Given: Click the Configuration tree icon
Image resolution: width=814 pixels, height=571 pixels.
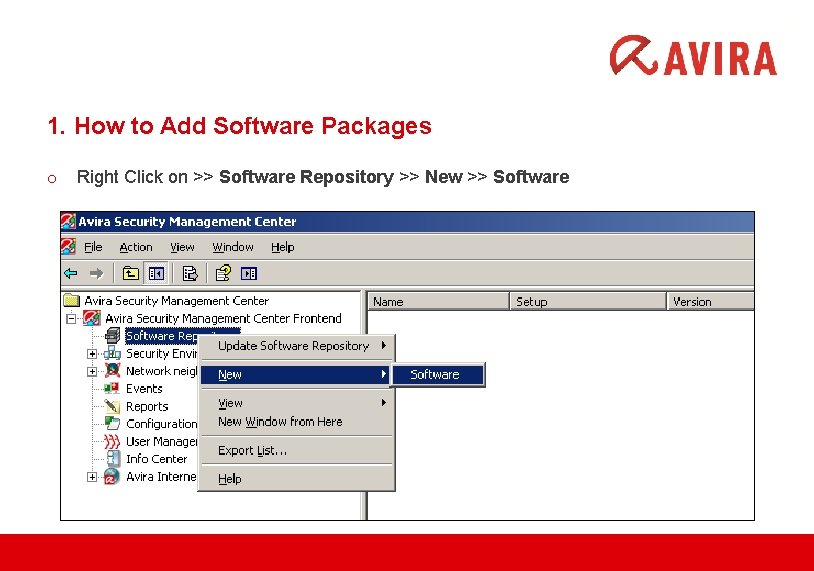Looking at the screenshot, I should pyautogui.click(x=112, y=423).
